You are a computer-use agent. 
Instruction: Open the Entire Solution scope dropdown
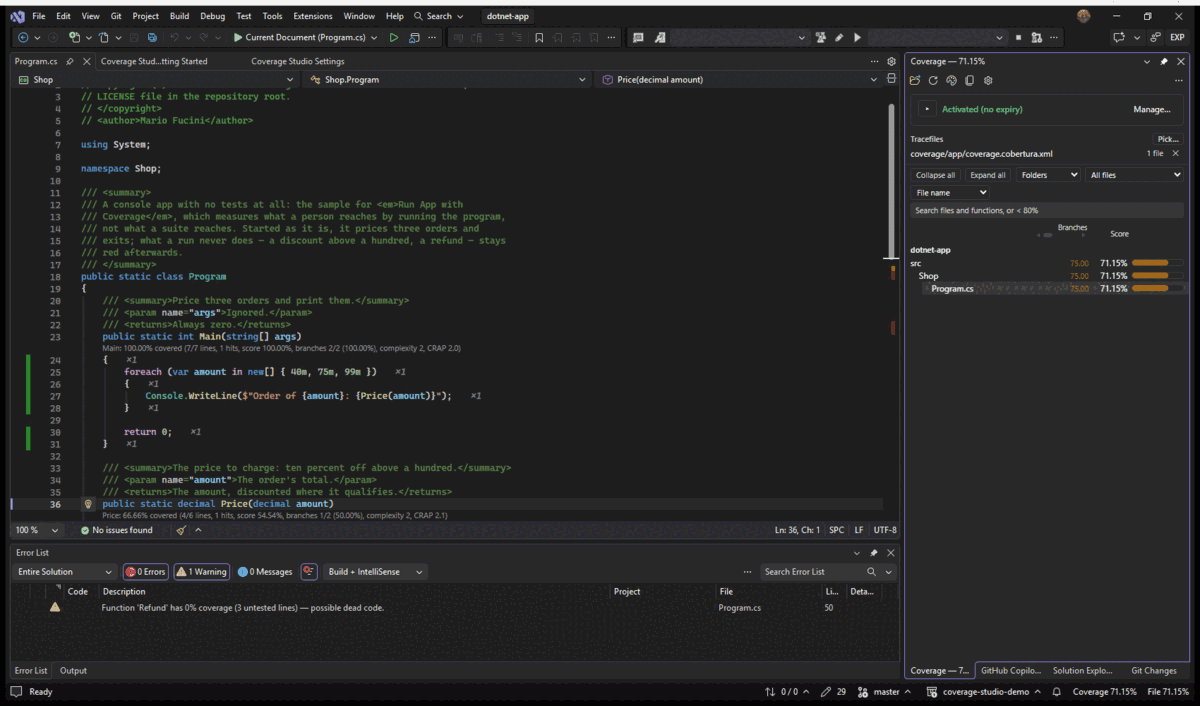tap(65, 572)
